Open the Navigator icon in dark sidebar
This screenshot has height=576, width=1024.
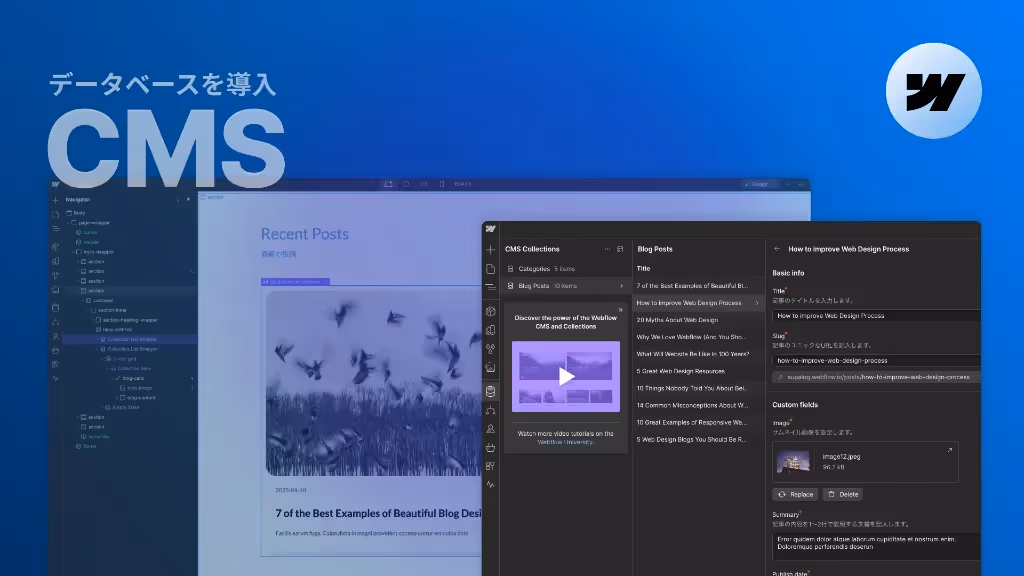[490, 287]
